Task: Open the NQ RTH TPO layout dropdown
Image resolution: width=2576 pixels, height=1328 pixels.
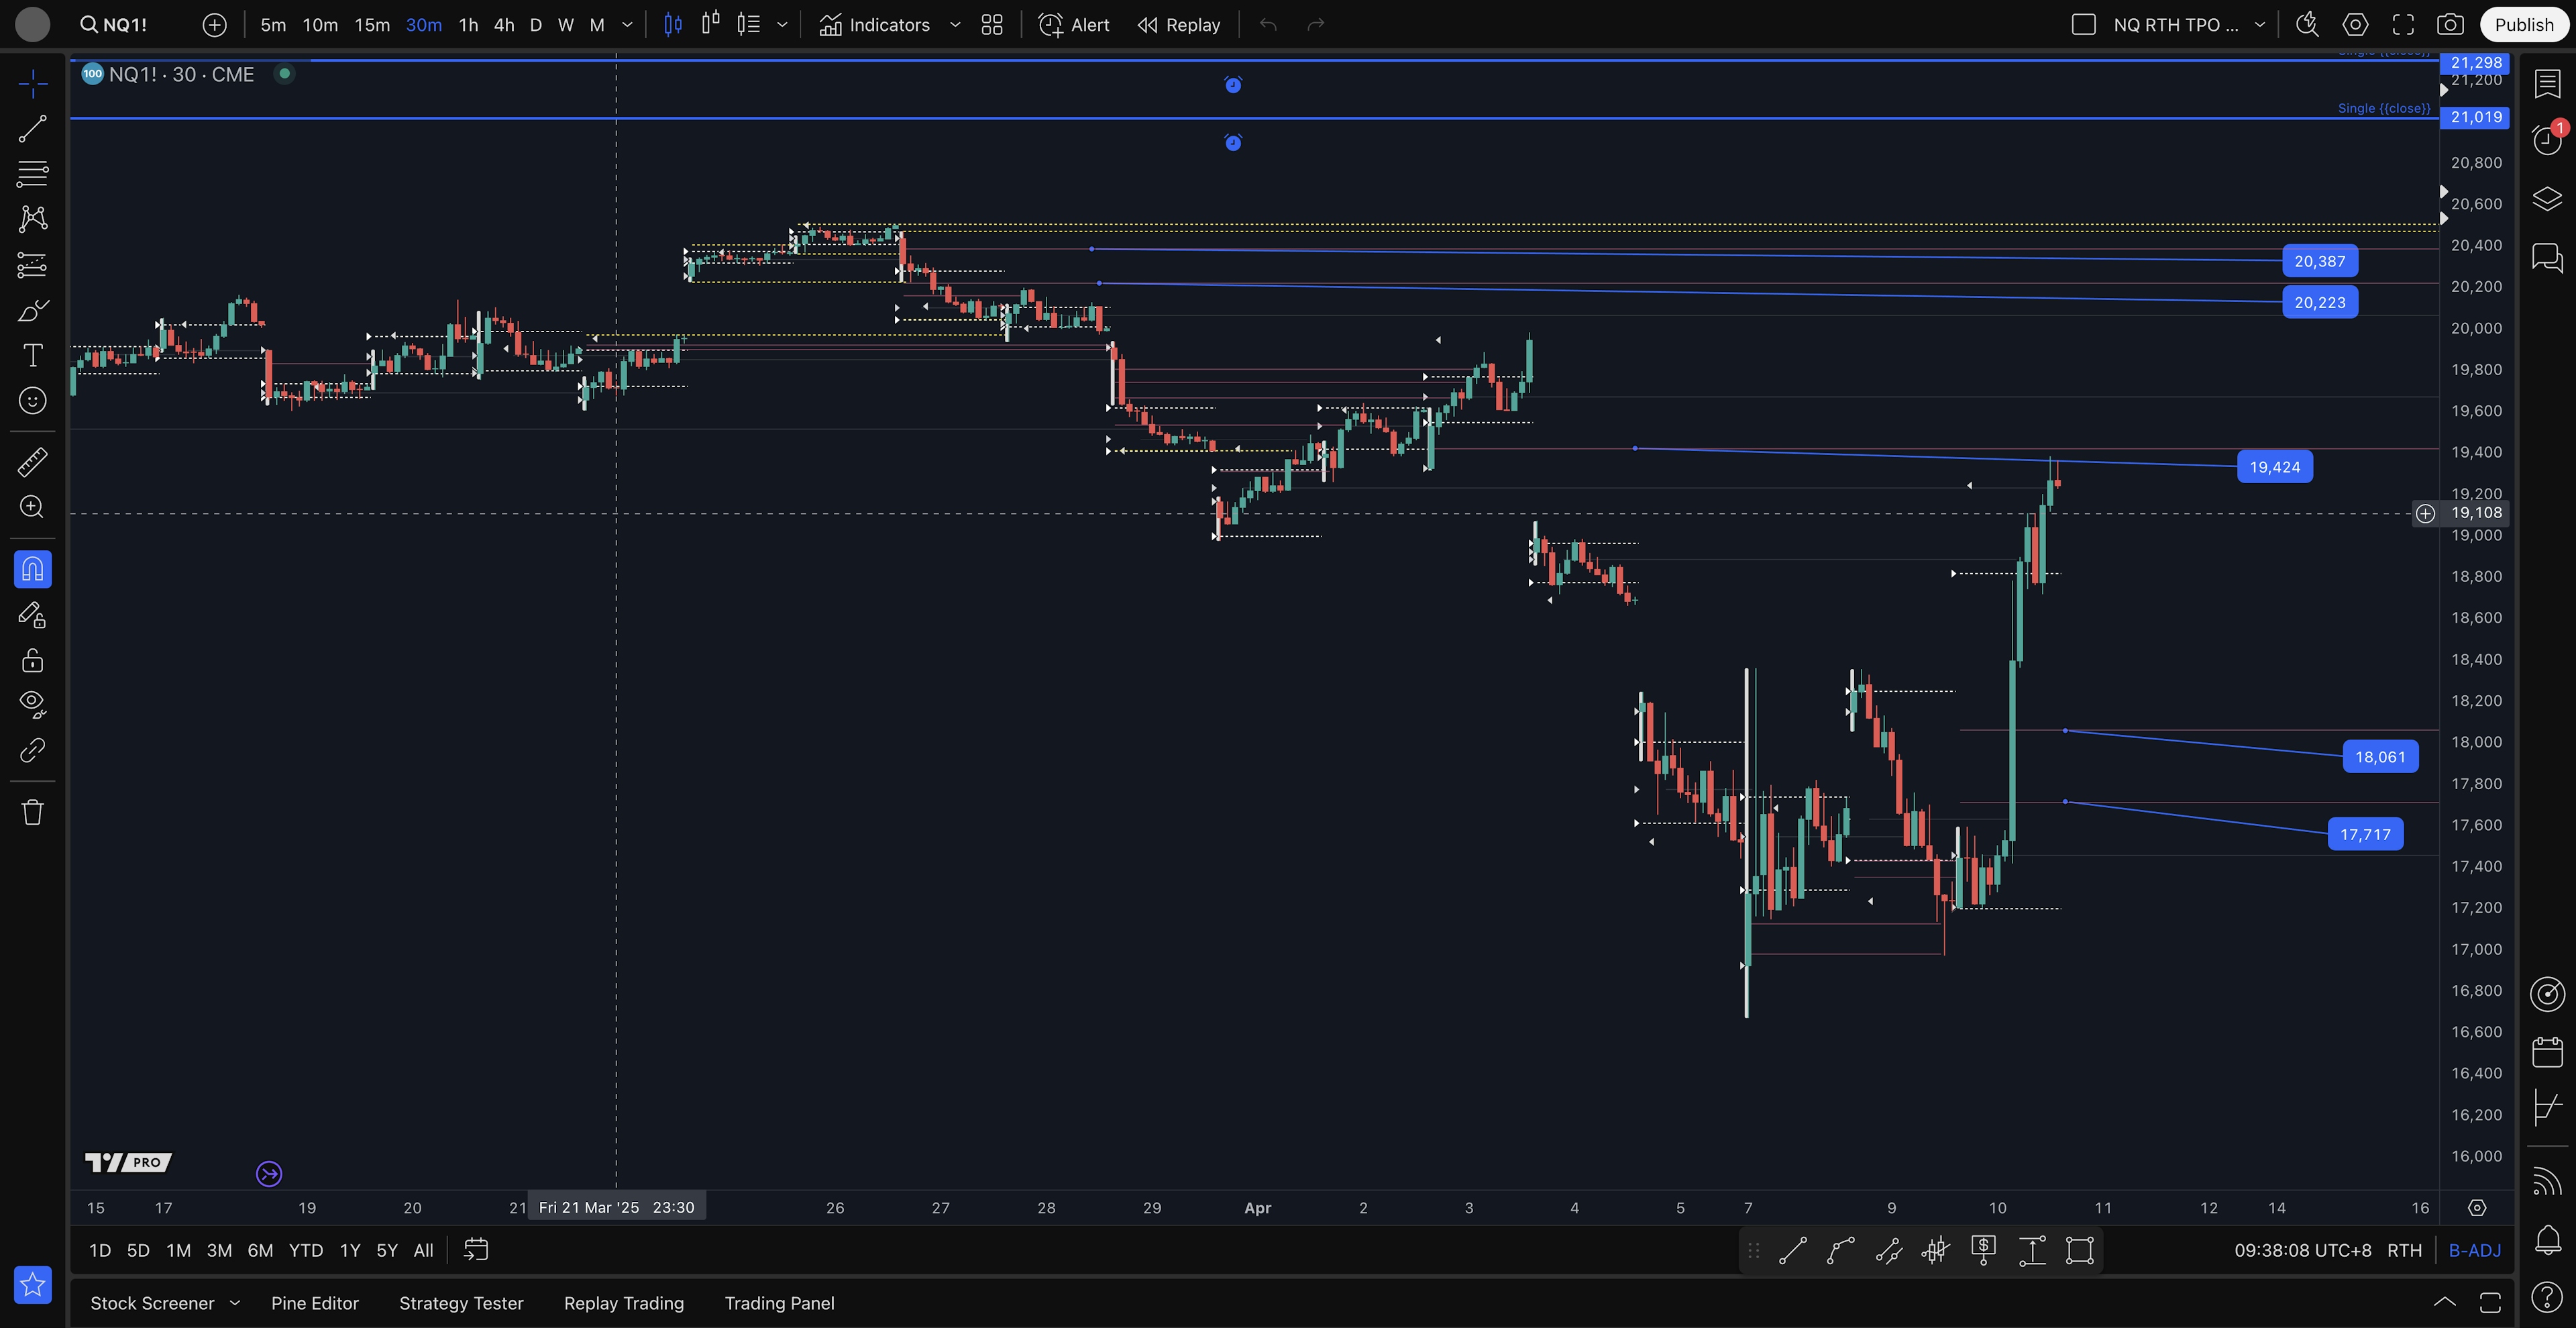Action: click(2259, 25)
